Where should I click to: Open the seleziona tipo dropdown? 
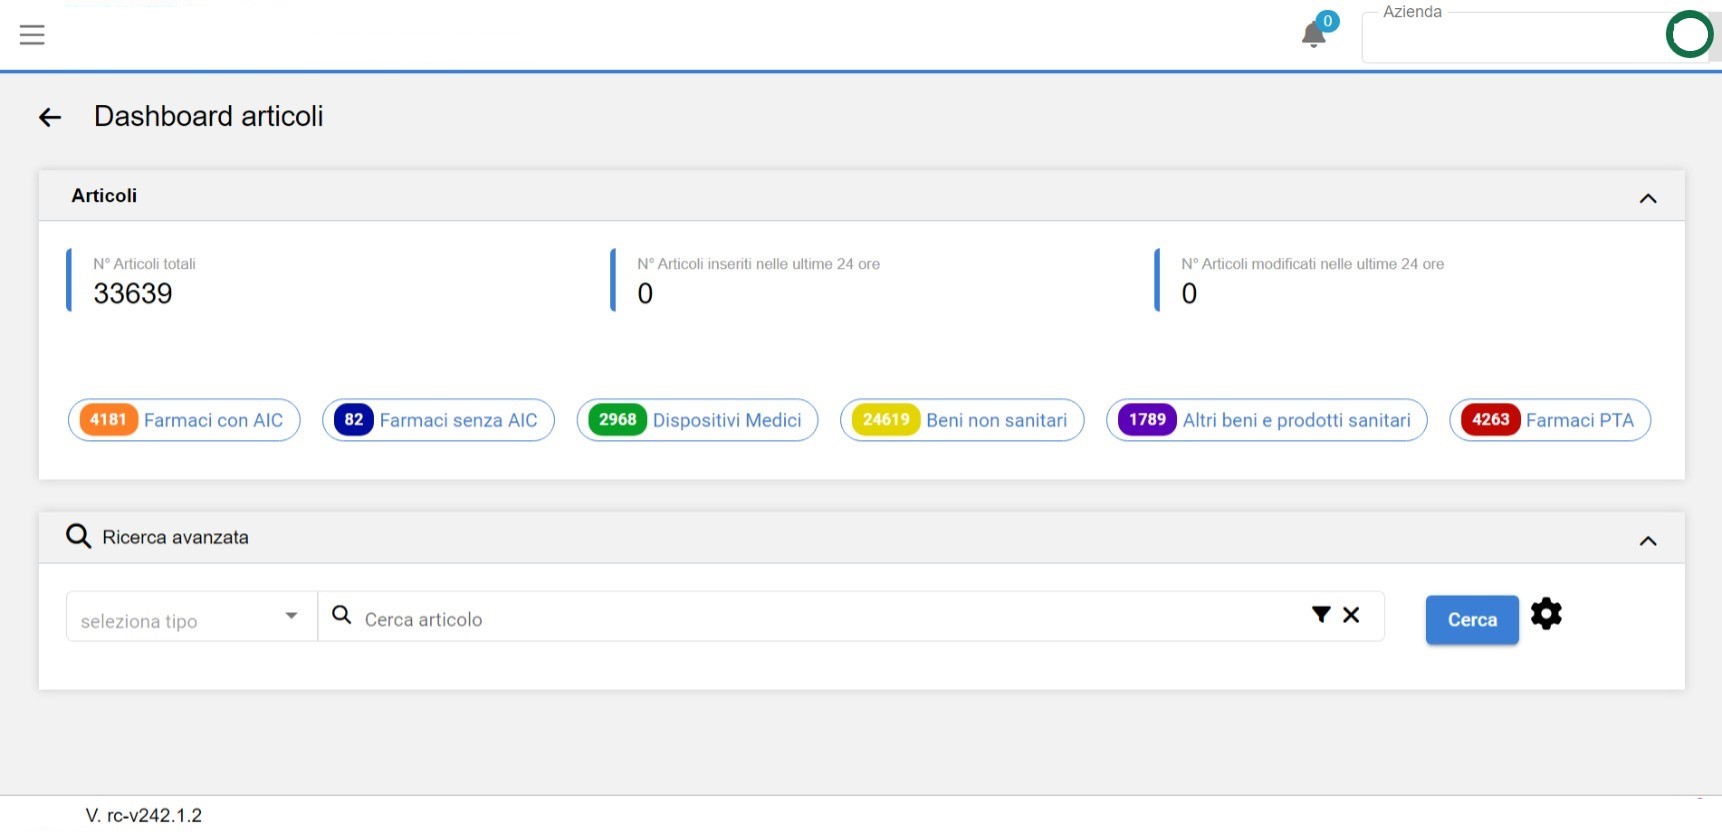tap(190, 617)
